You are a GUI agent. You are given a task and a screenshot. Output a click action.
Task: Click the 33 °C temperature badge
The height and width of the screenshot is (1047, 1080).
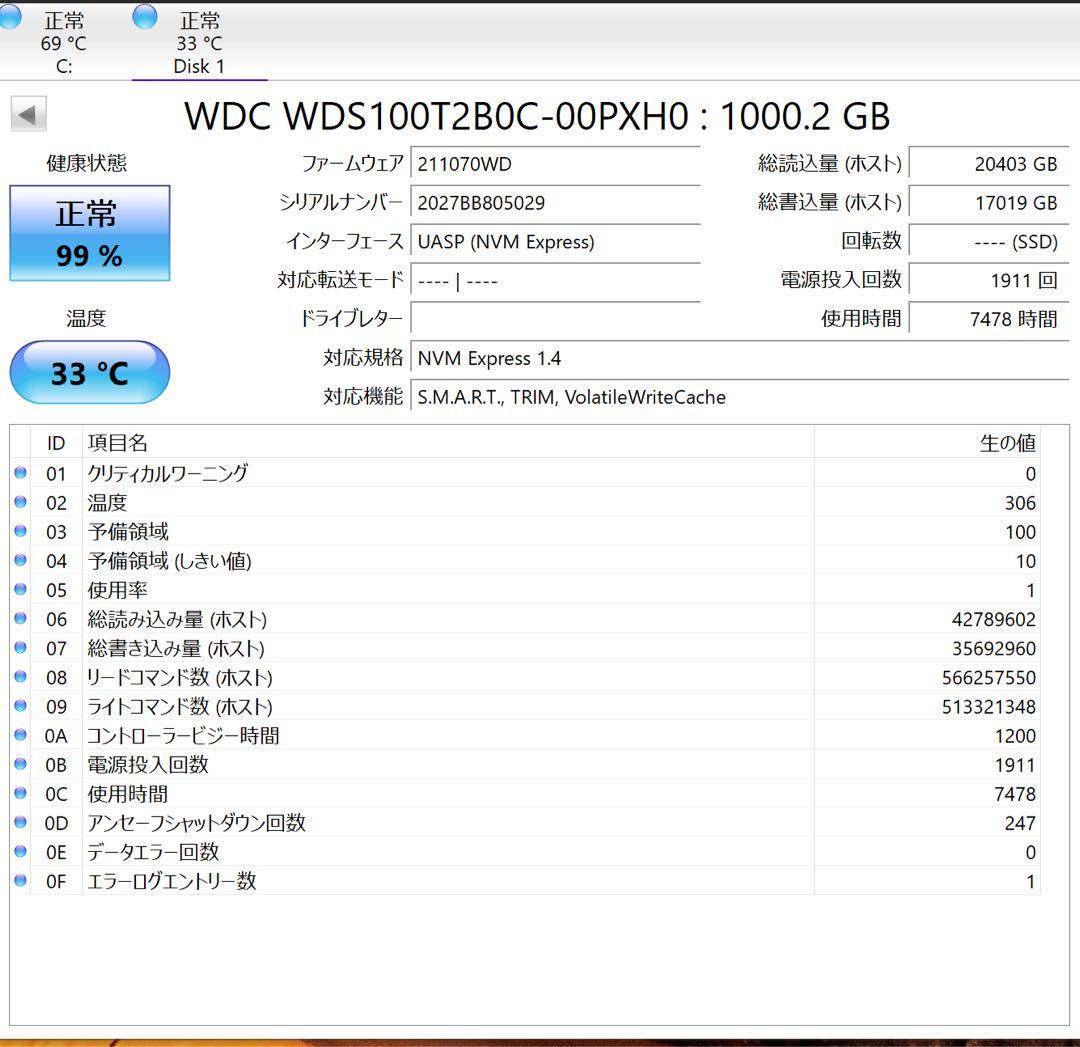click(89, 372)
